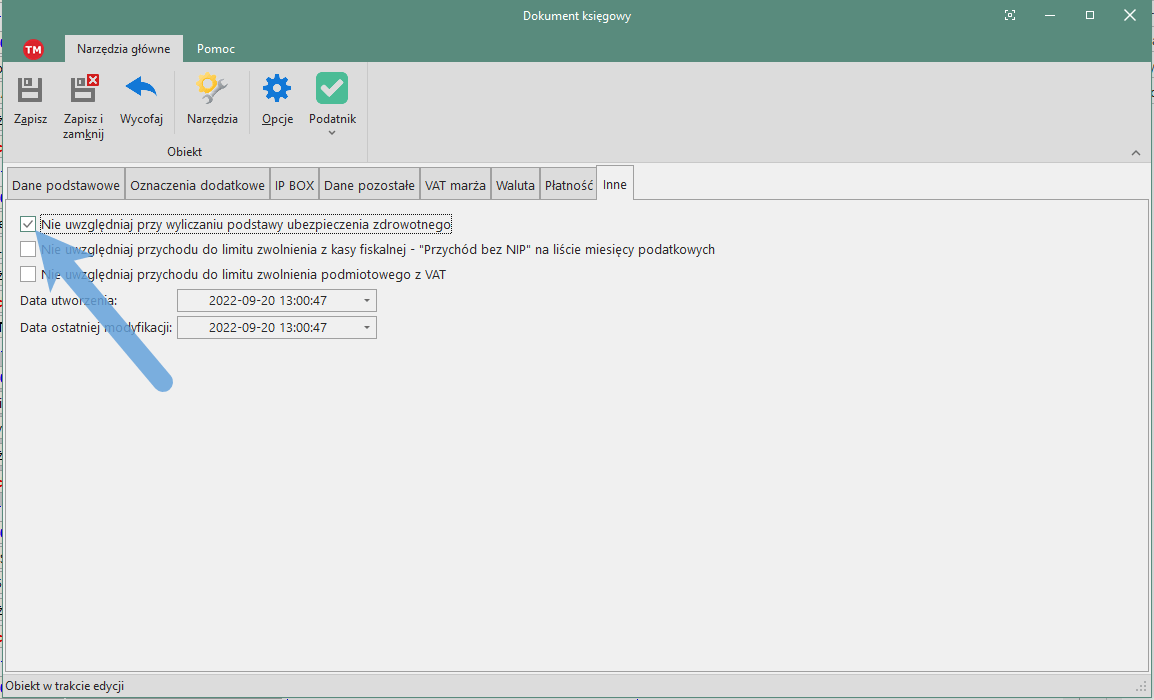
Task: Click the Podatnik green checkmark icon
Action: [x=332, y=90]
